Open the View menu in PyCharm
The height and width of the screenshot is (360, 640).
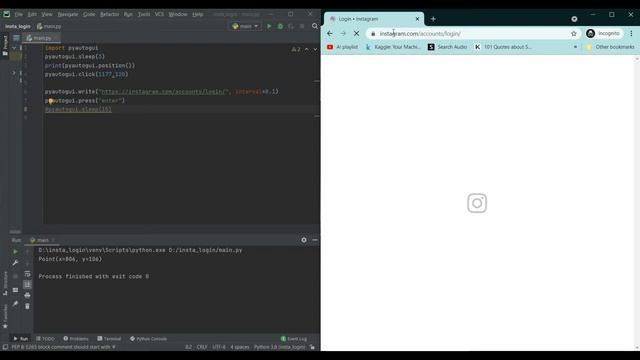pyautogui.click(x=47, y=14)
